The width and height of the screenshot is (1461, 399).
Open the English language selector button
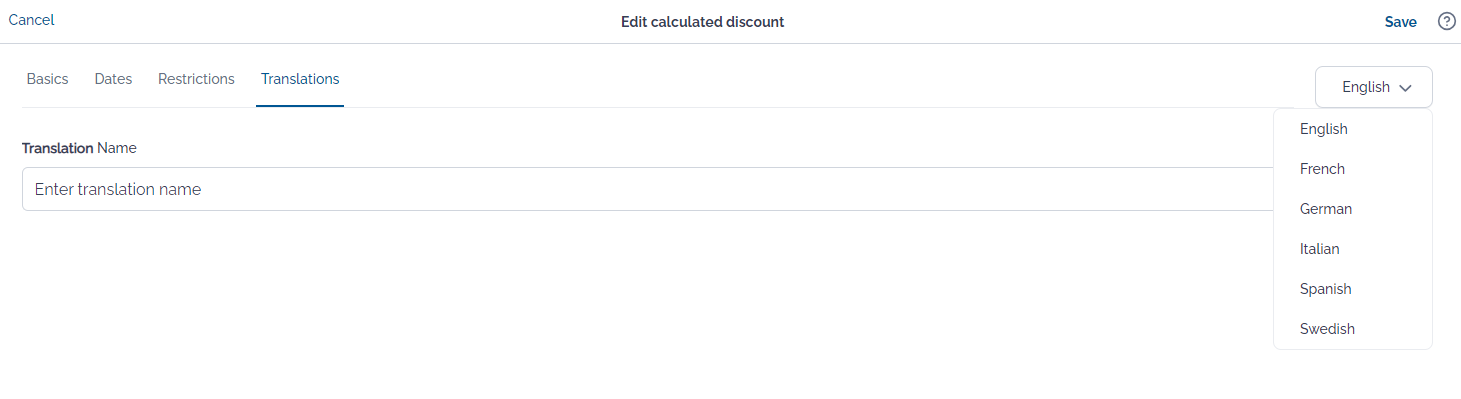1374,87
